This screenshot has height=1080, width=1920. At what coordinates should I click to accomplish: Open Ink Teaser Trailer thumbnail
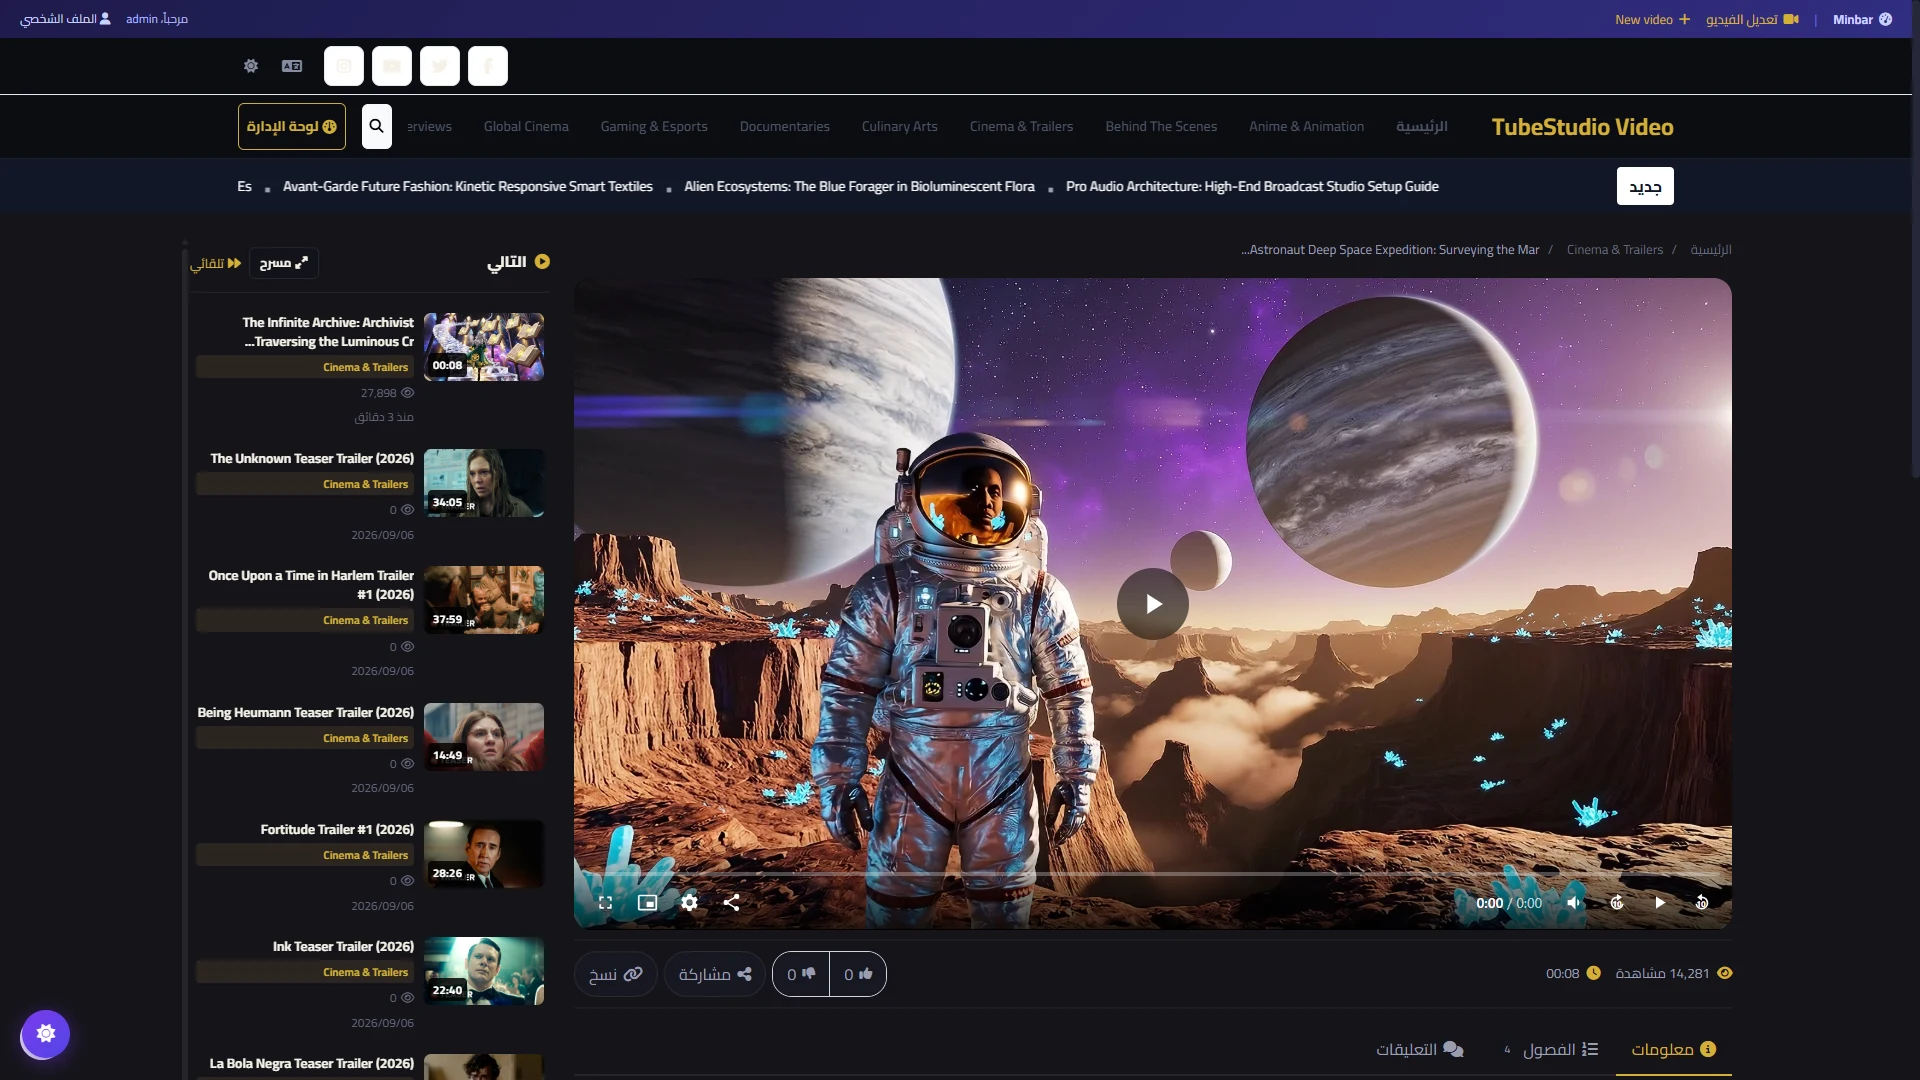484,971
